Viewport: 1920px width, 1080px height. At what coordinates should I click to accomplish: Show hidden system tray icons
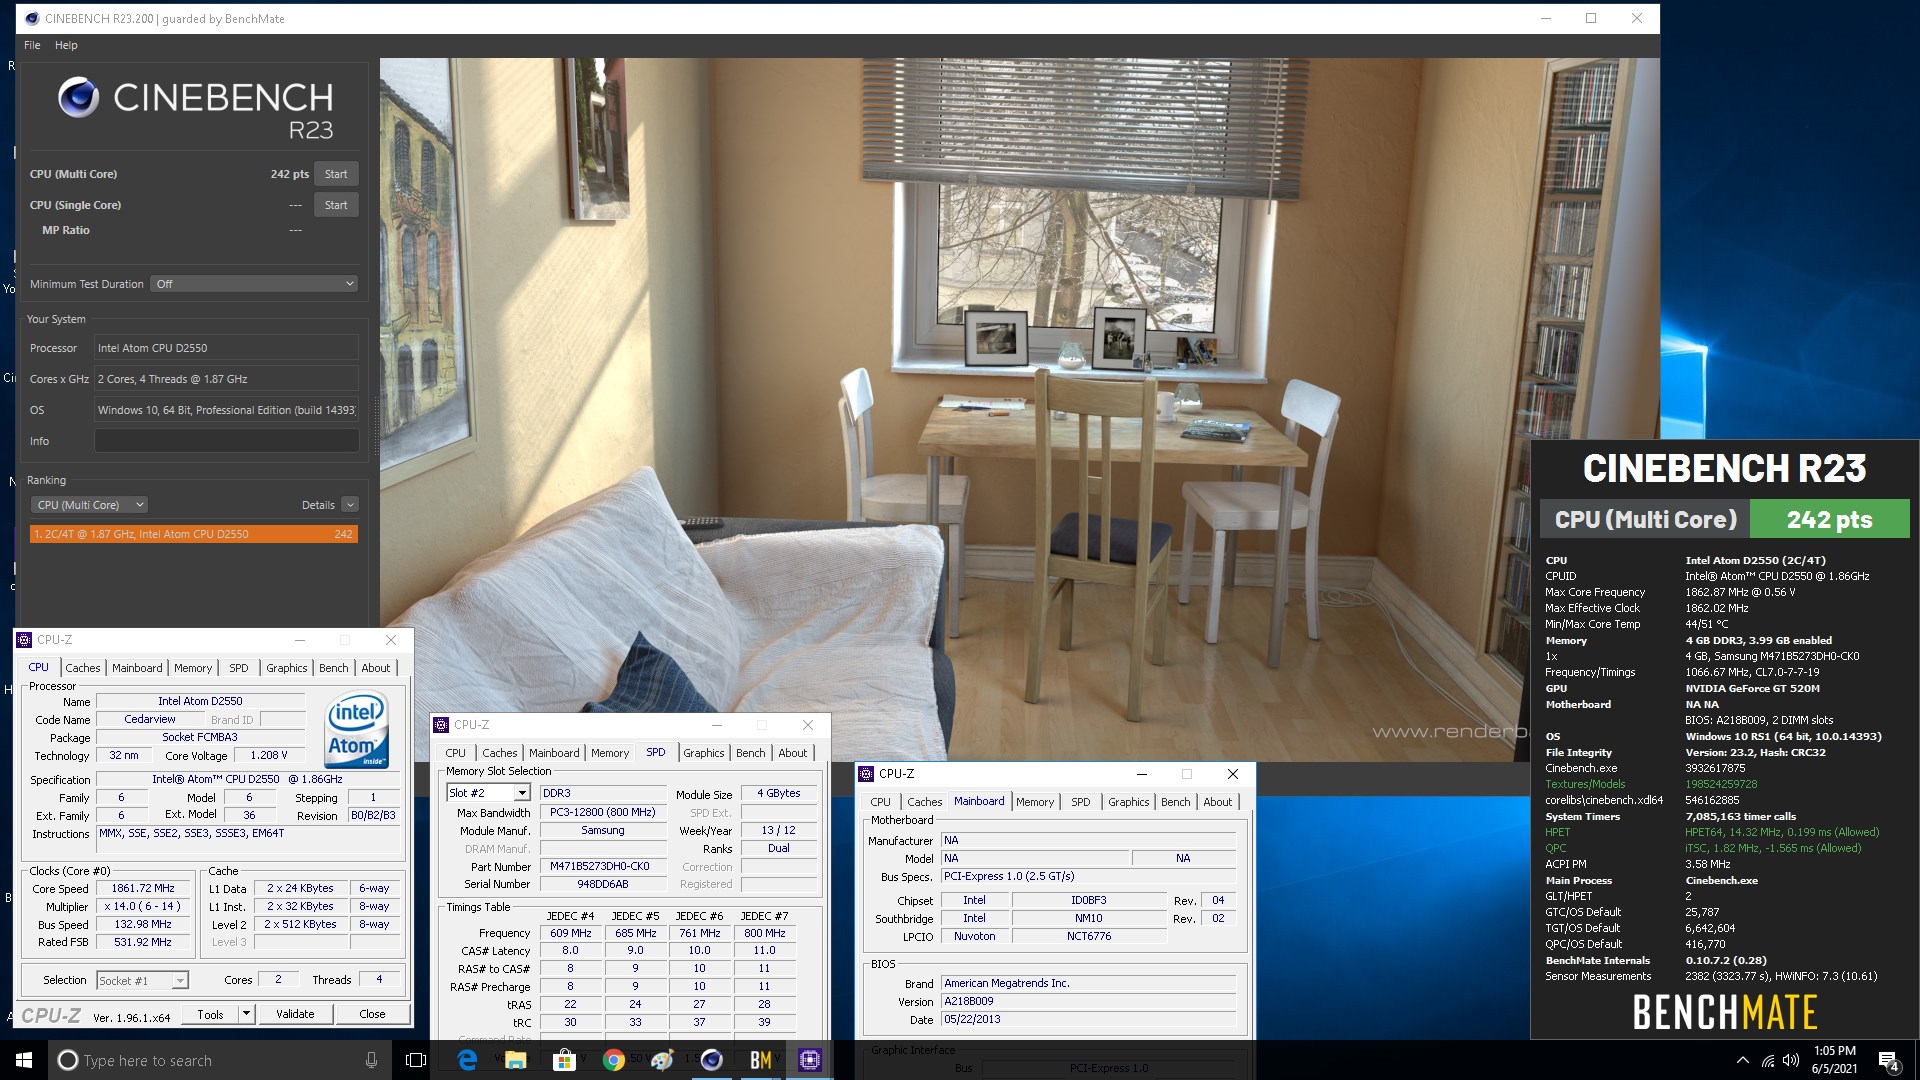(x=1743, y=1060)
